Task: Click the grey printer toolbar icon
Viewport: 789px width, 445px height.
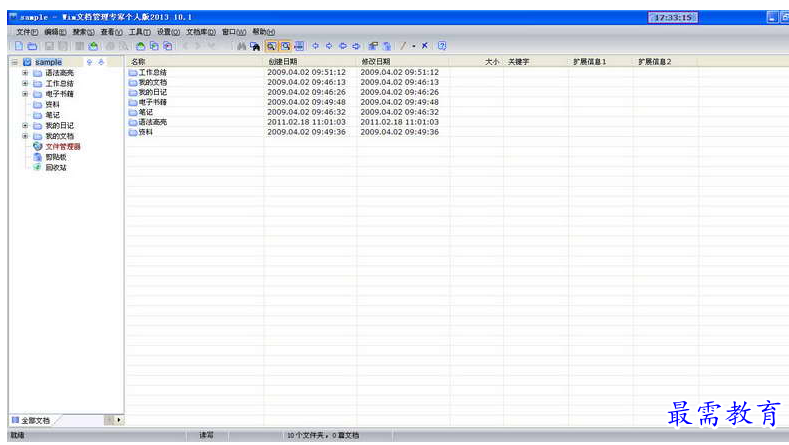Action: [110, 46]
